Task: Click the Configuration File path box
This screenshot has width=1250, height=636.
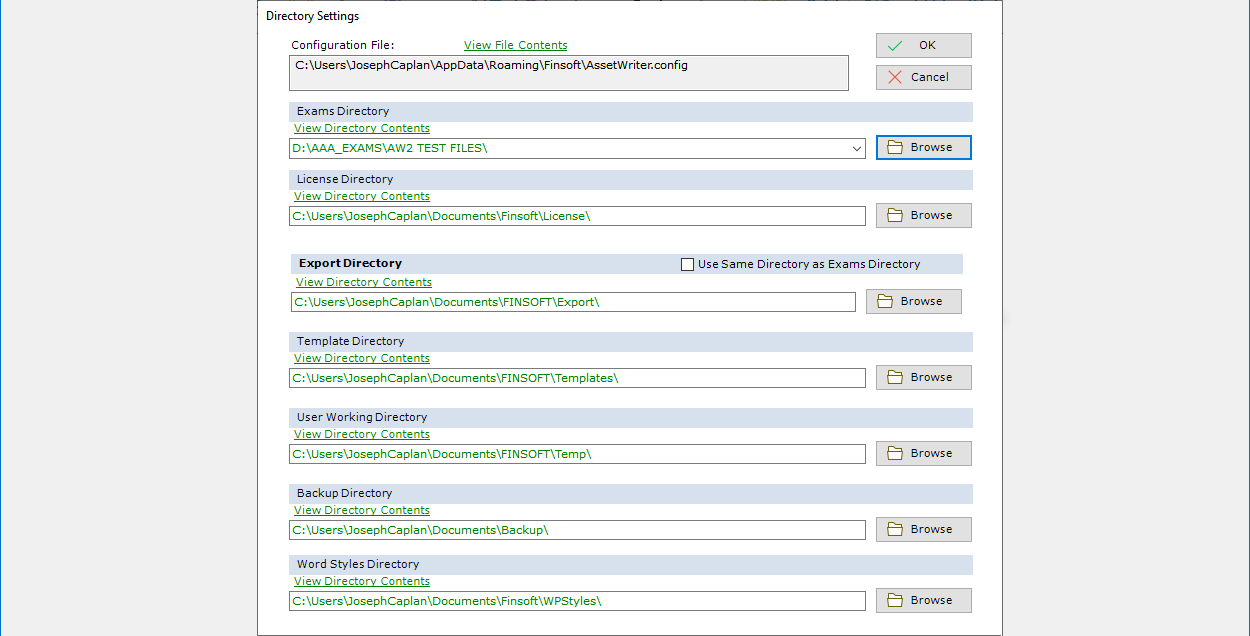Action: [x=568, y=73]
